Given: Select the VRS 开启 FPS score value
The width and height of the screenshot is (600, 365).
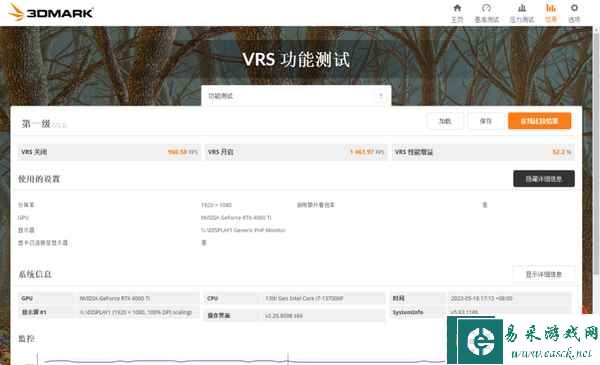Looking at the screenshot, I should (367, 152).
